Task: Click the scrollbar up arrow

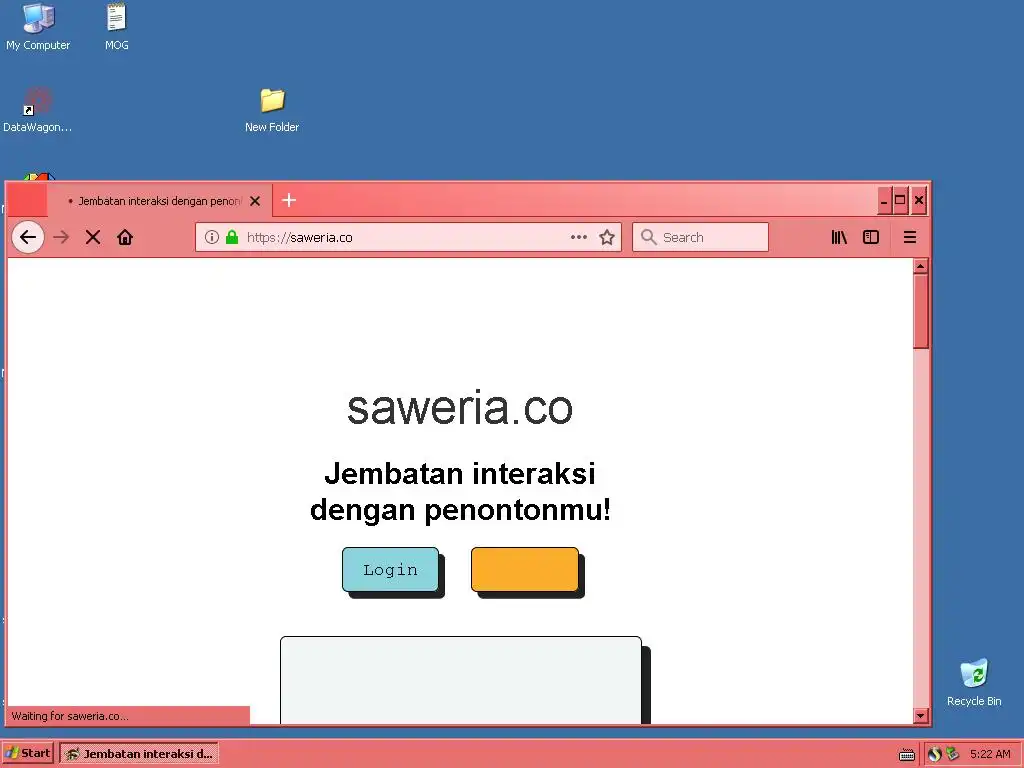Action: pyautogui.click(x=921, y=266)
